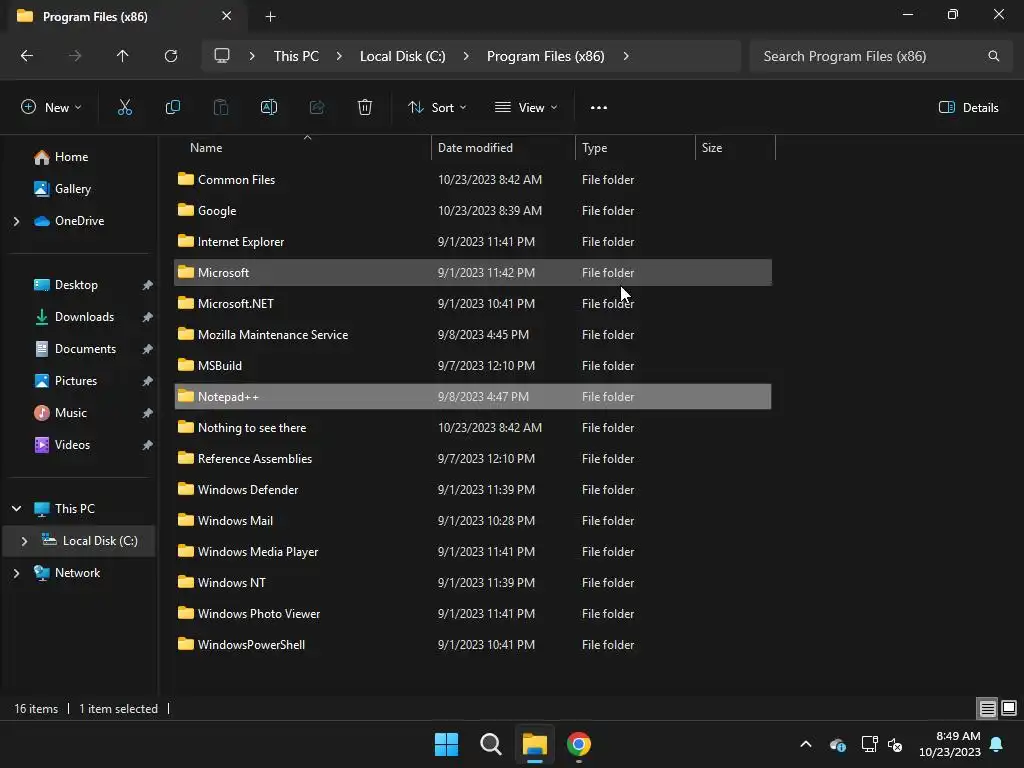
Task: Click the Paste clipboard icon
Action: [x=221, y=108]
